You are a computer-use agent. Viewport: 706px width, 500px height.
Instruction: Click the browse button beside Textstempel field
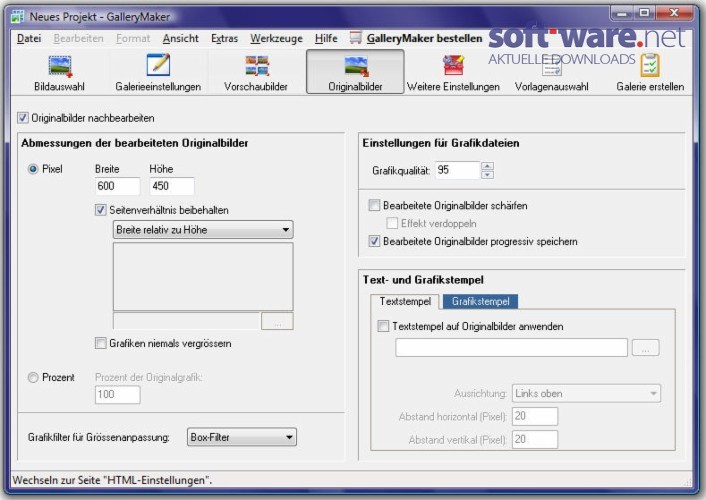pos(646,348)
